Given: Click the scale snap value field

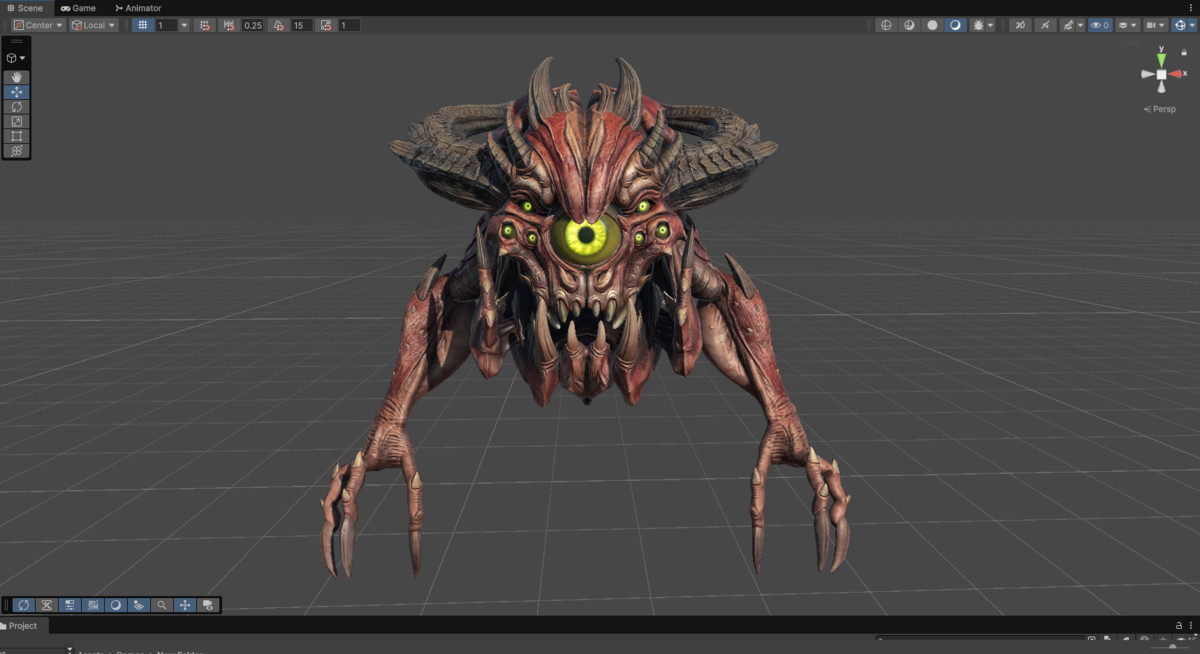Looking at the screenshot, I should coord(349,25).
